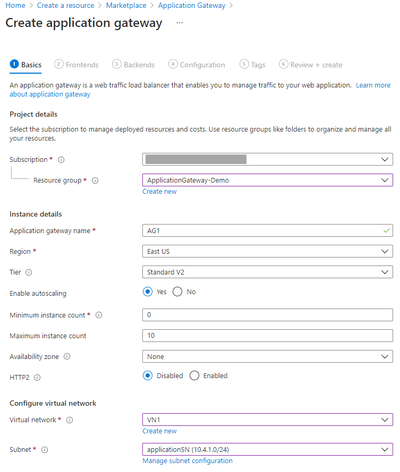400x472 pixels.
Task: Set HTTP2 to Enabled
Action: [x=194, y=376]
